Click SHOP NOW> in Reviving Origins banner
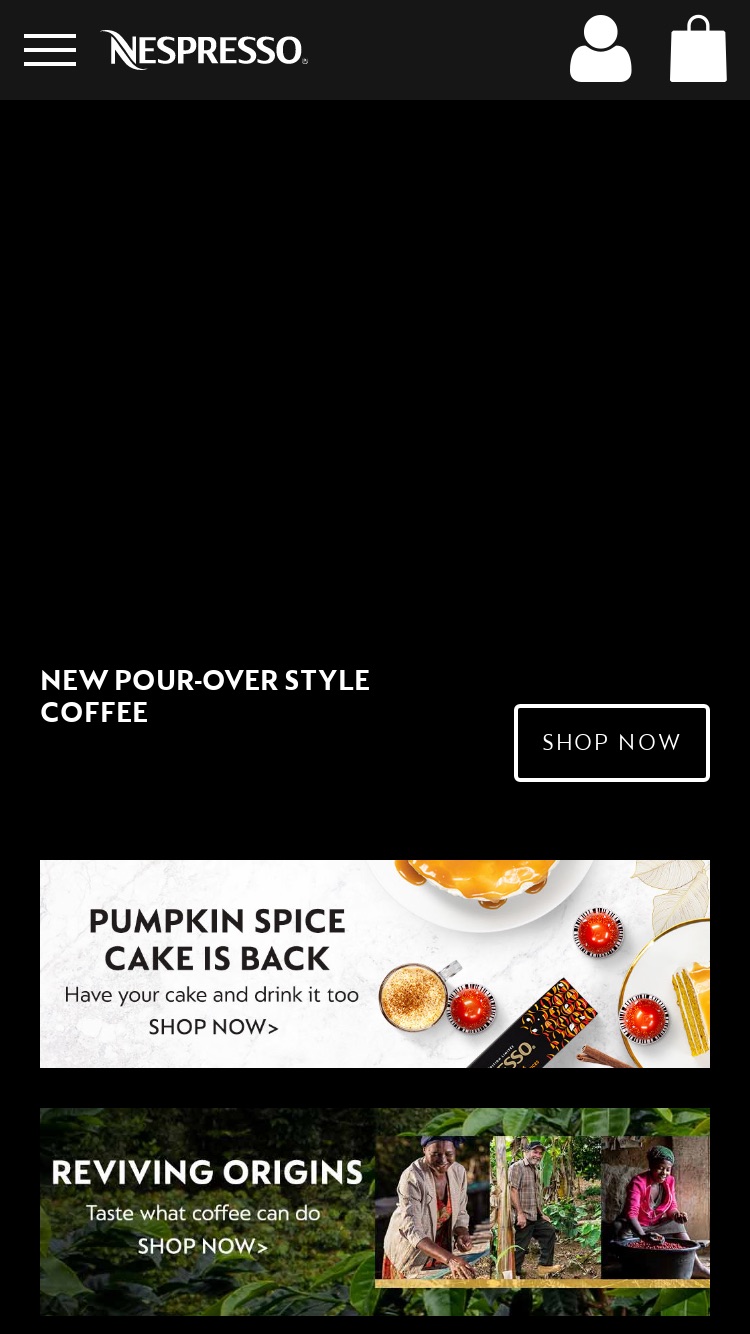Image resolution: width=750 pixels, height=1334 pixels. point(203,1246)
